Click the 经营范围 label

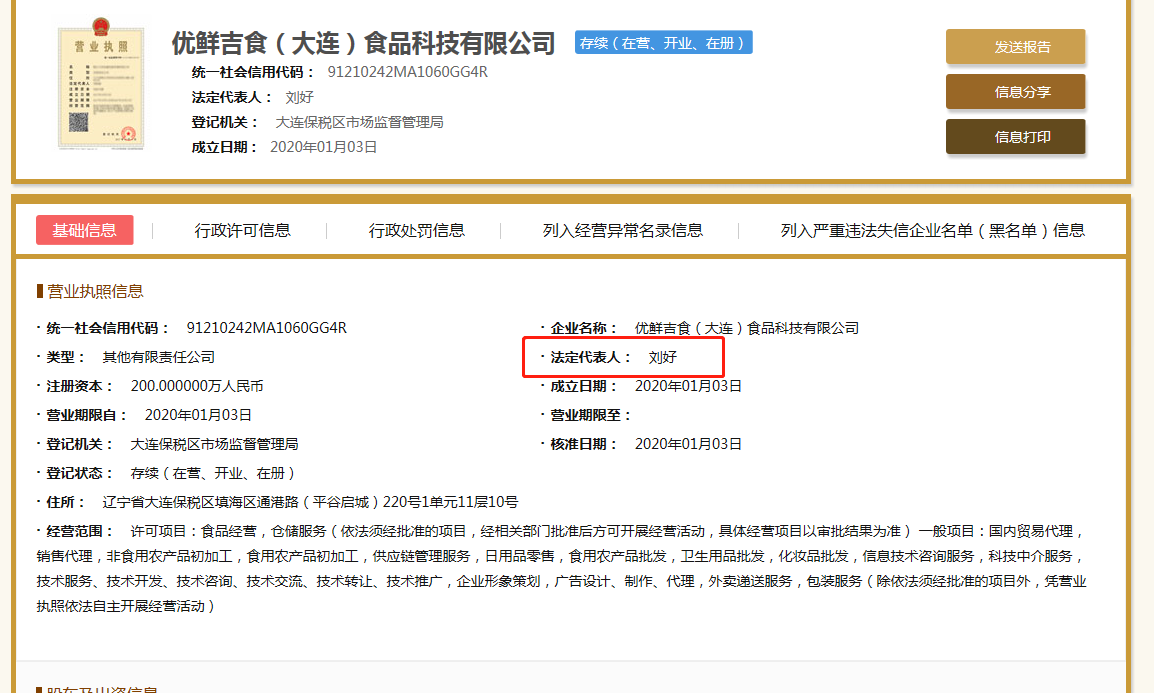point(79,531)
